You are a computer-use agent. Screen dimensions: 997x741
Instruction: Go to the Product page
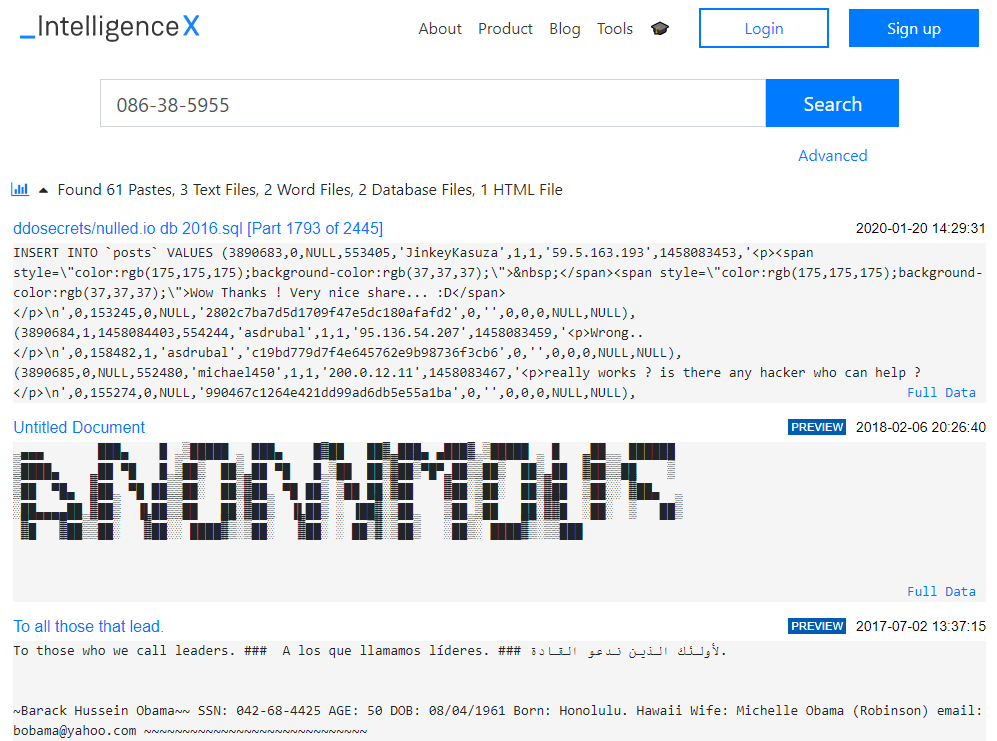coord(505,29)
